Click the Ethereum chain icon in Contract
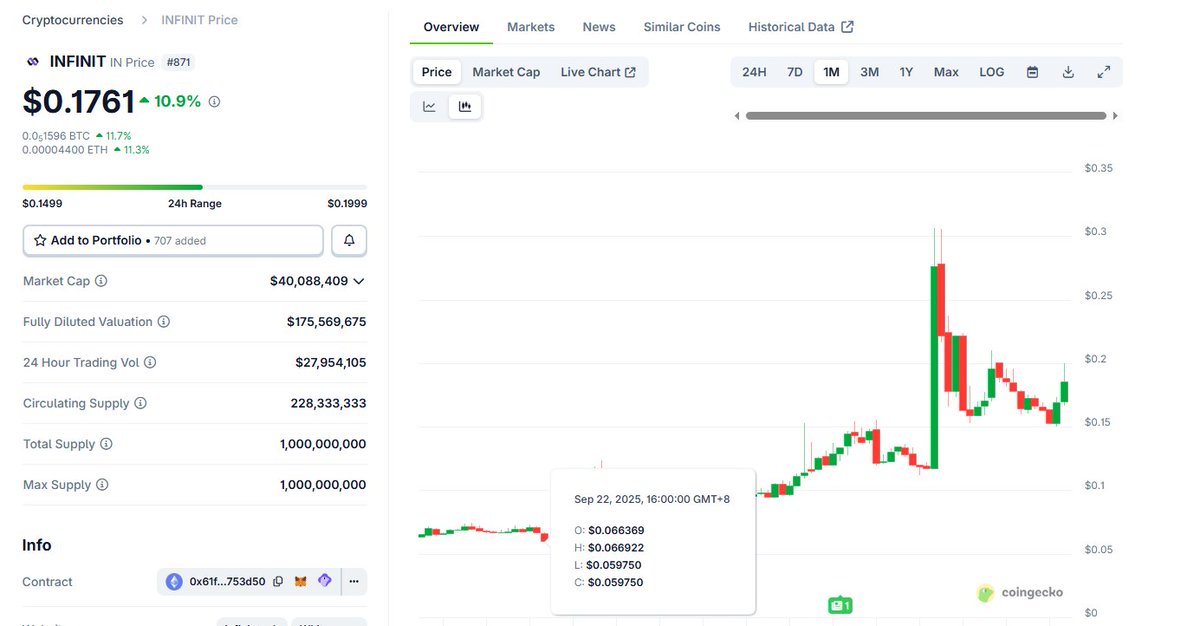 click(174, 581)
